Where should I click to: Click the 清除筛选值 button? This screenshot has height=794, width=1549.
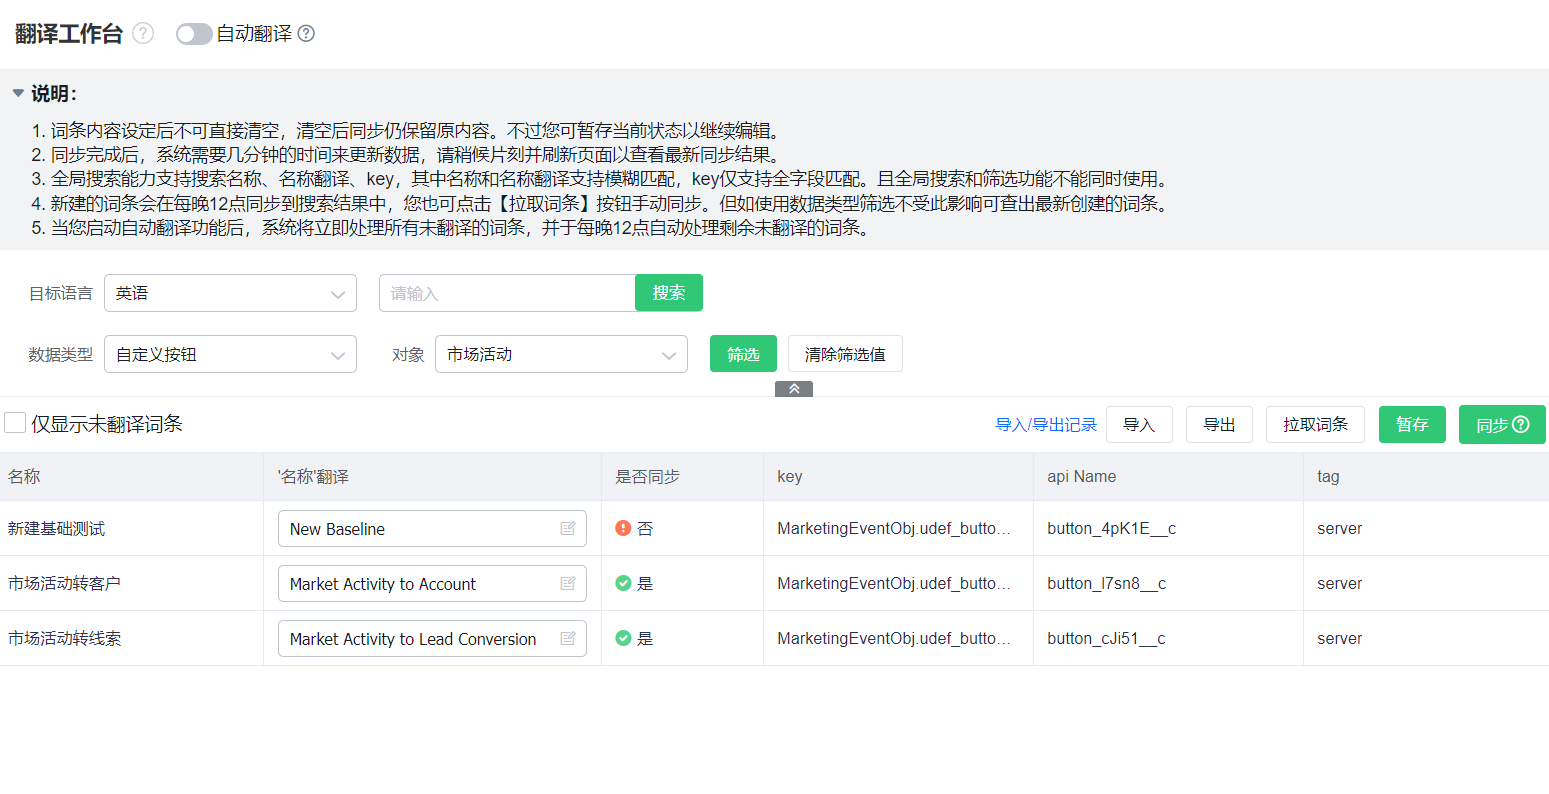click(x=845, y=354)
